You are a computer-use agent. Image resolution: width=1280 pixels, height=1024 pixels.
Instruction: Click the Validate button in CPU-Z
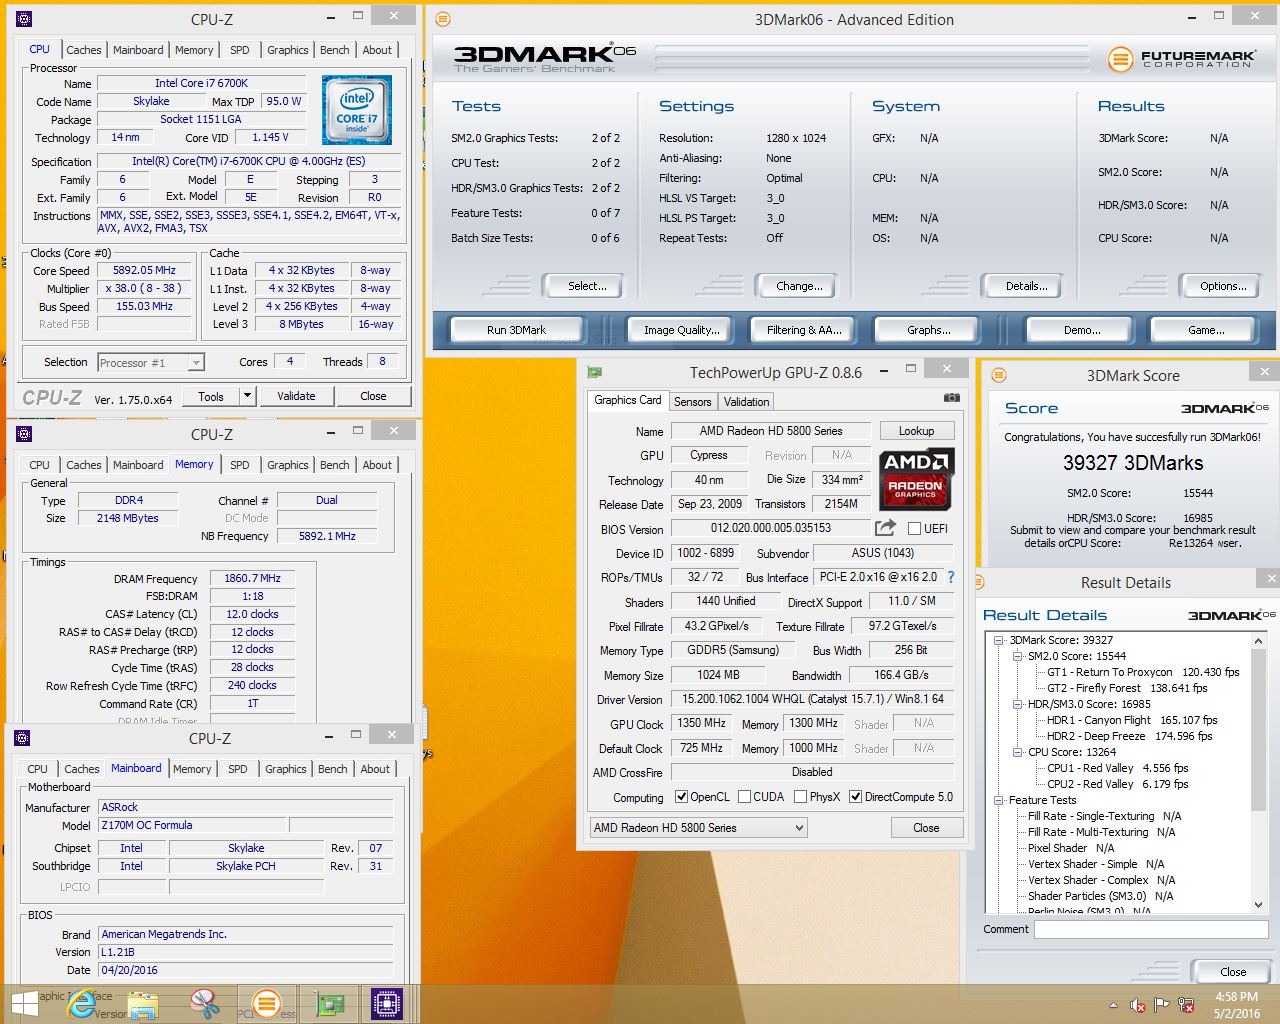click(x=296, y=396)
